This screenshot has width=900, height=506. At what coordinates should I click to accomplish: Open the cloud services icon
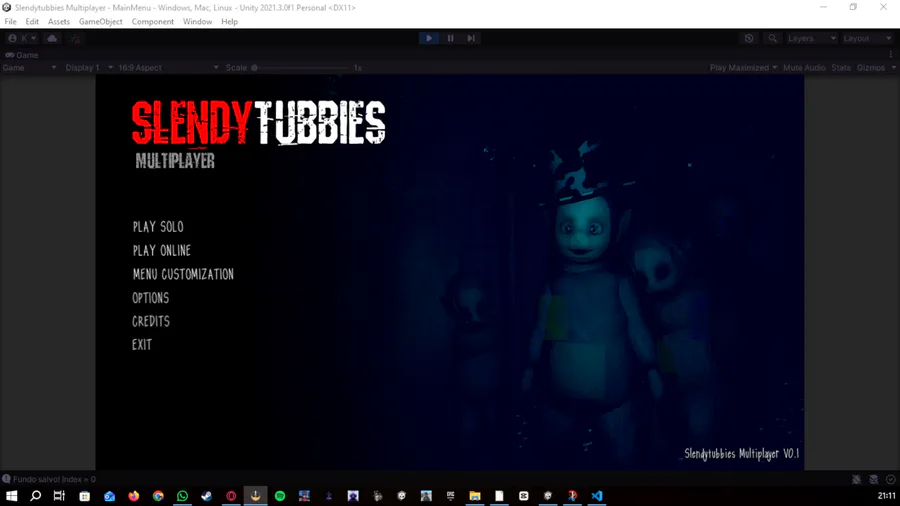tap(52, 38)
